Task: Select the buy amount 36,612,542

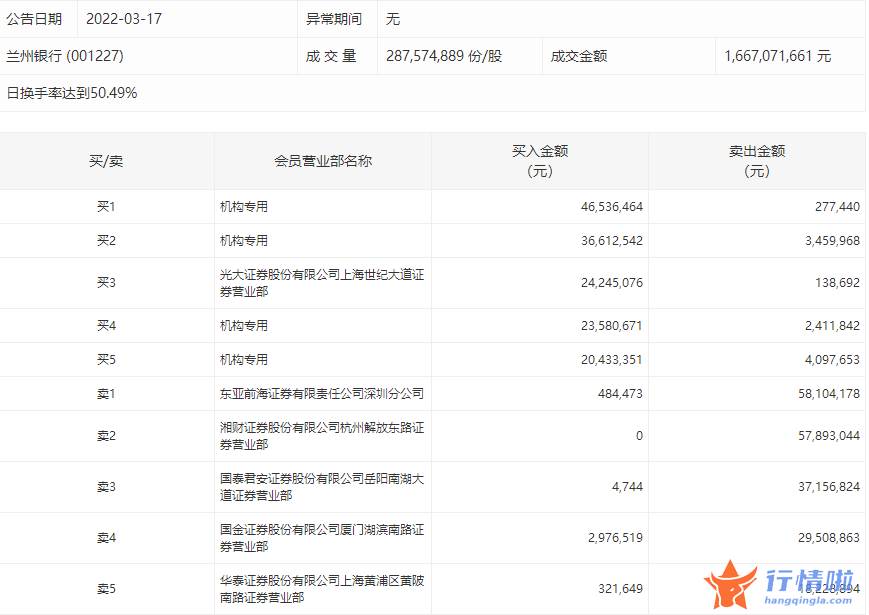Action: pyautogui.click(x=612, y=240)
